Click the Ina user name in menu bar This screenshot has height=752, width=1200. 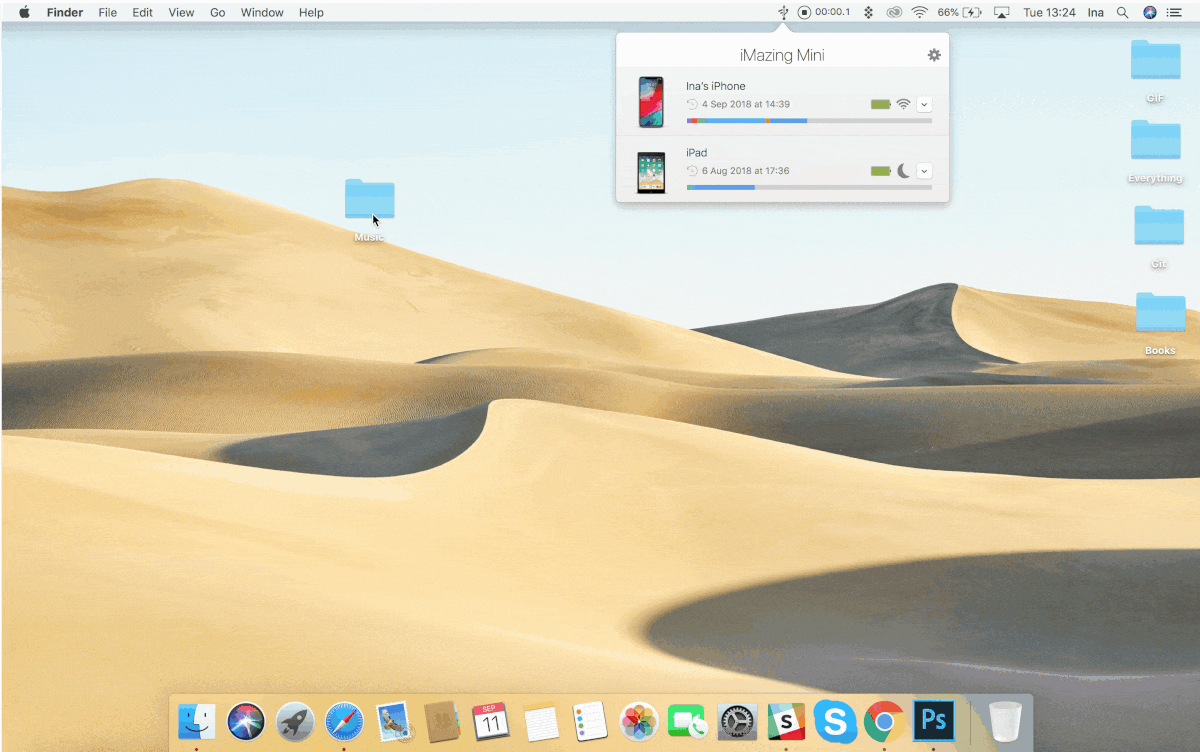(1096, 12)
